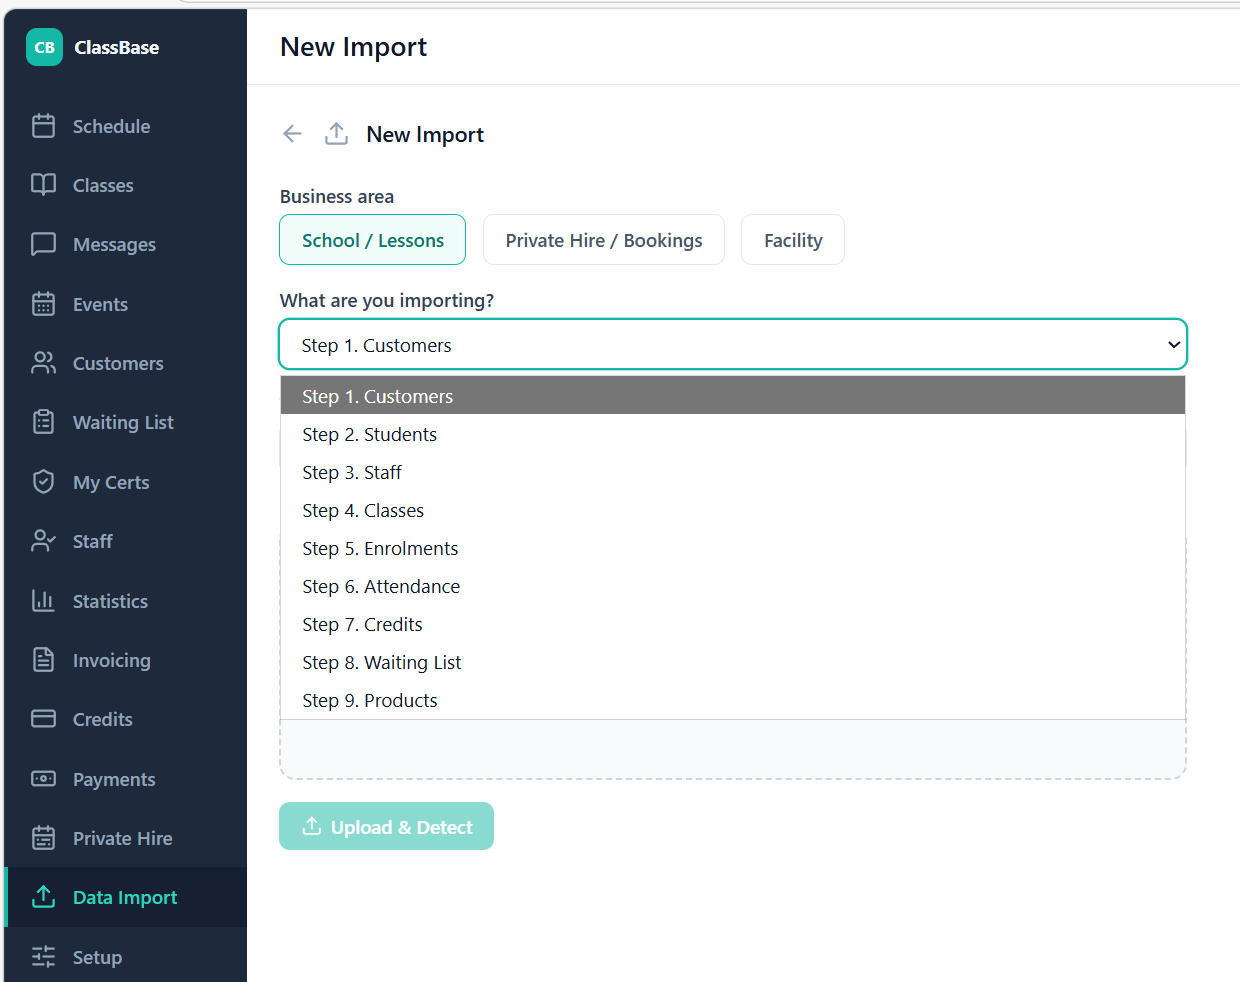1240x982 pixels.
Task: Click the Waiting List clipboard icon
Action: (43, 422)
